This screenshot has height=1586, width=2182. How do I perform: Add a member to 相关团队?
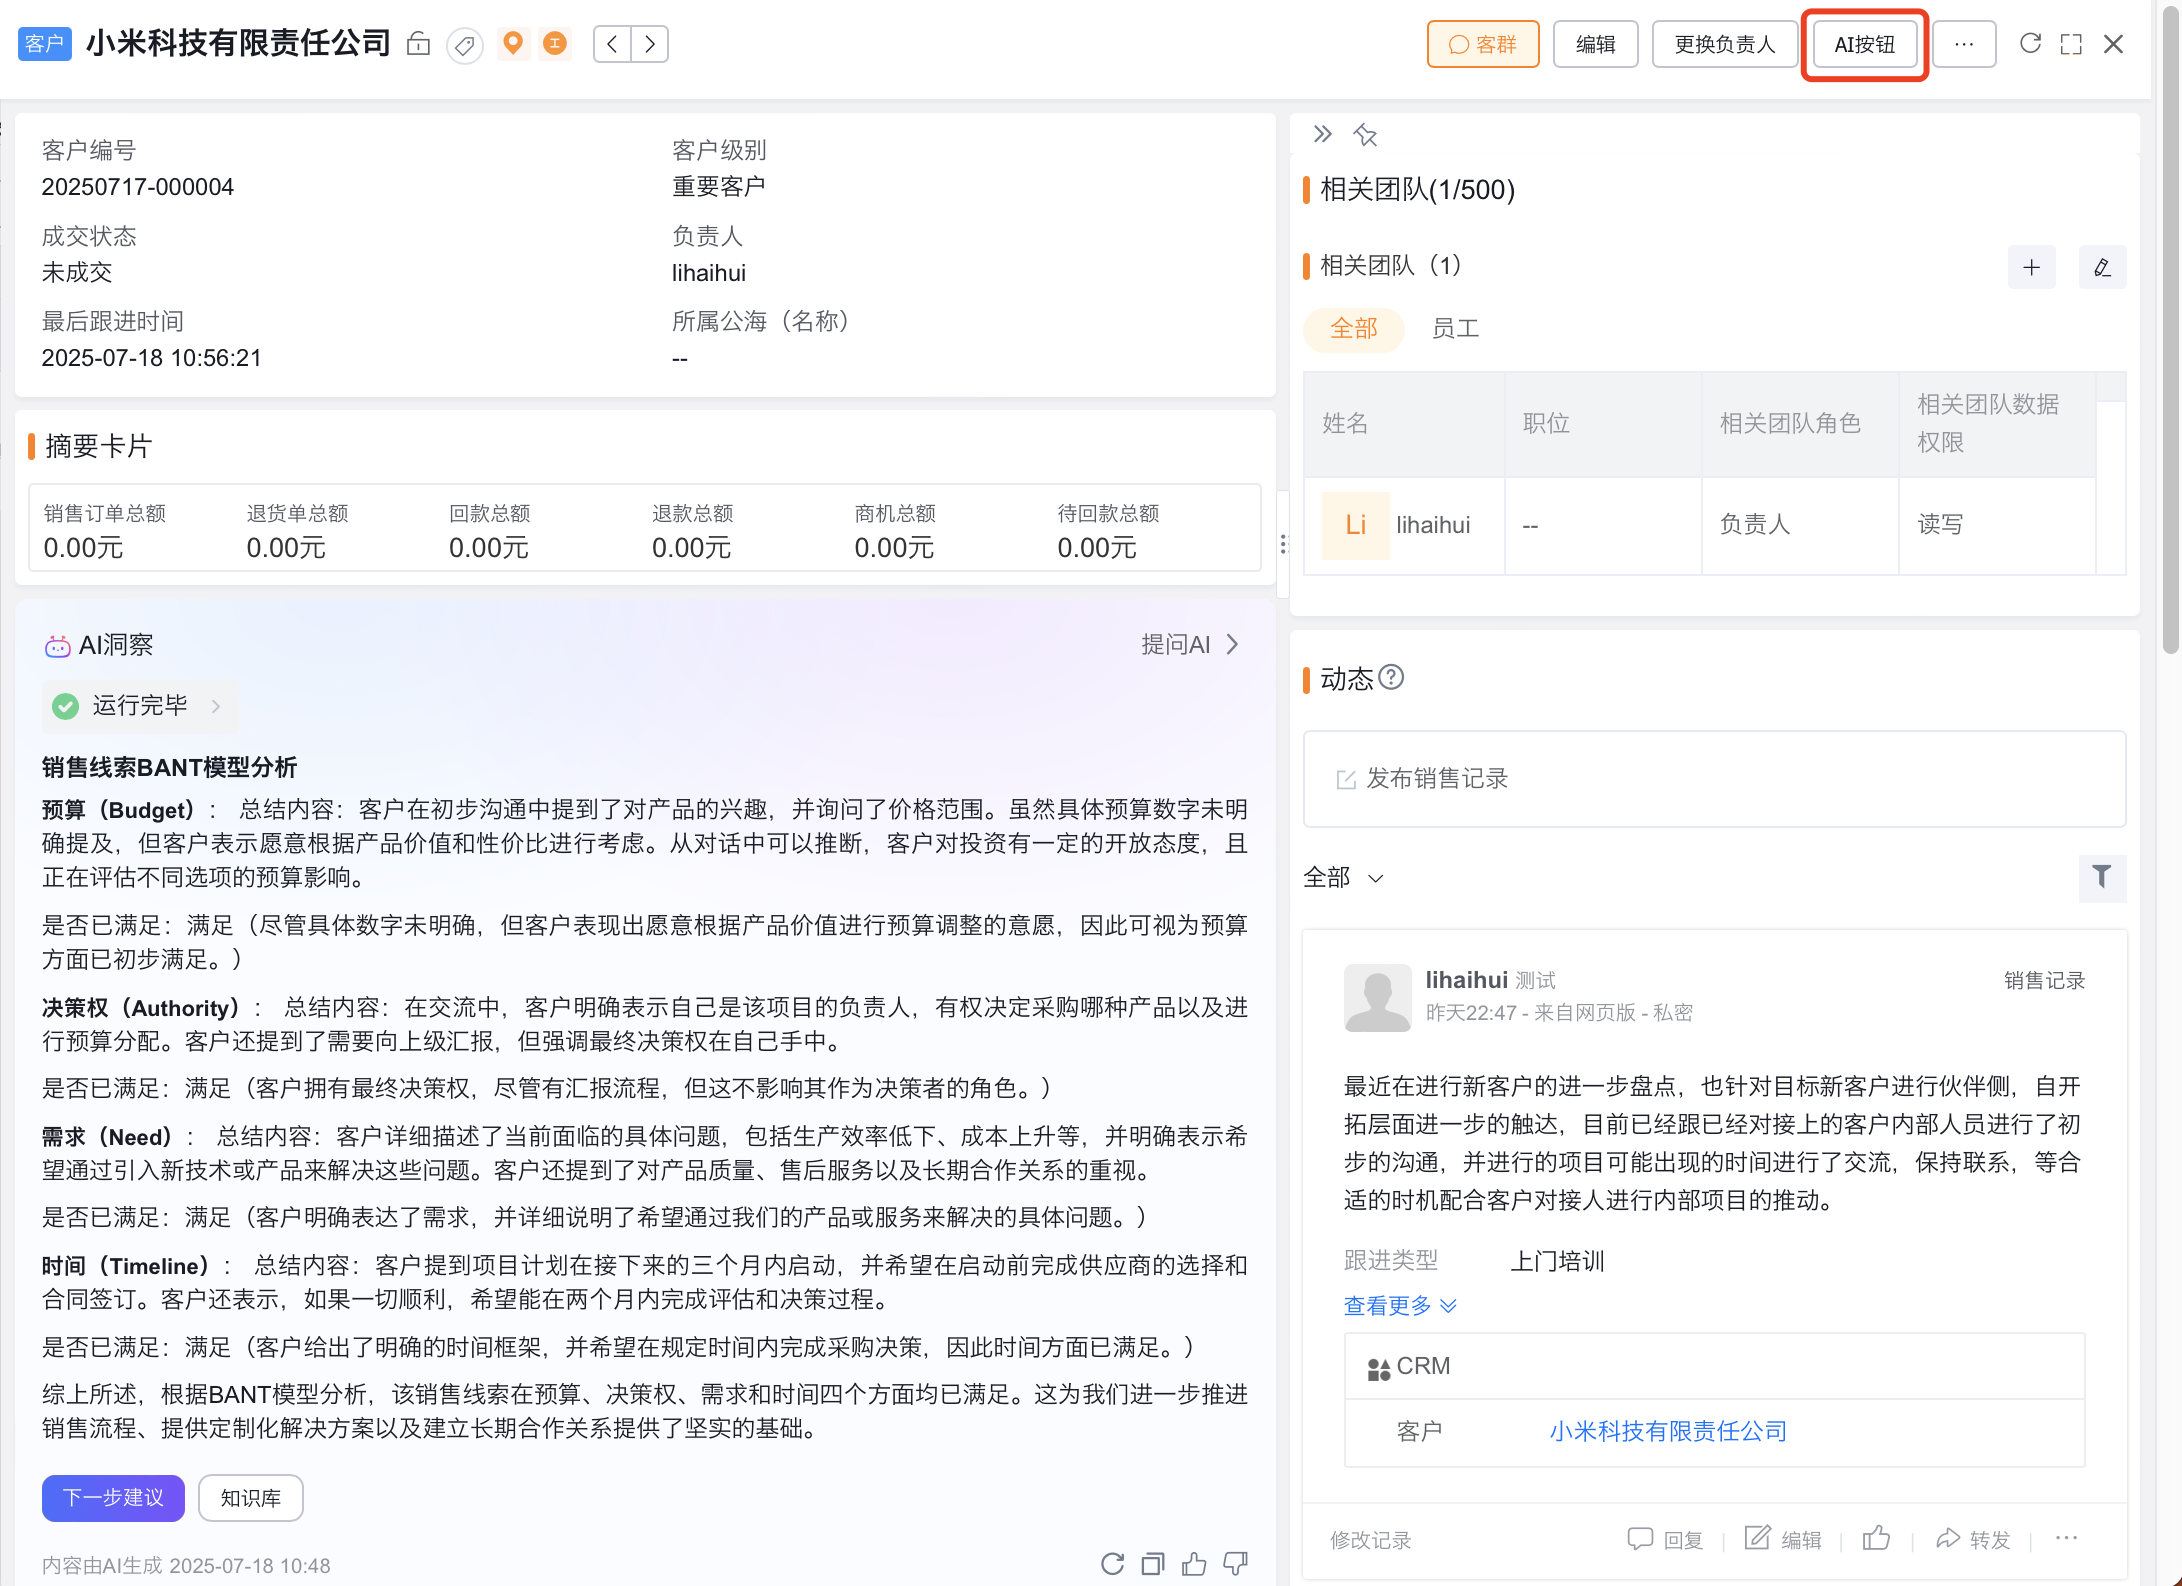click(2031, 267)
